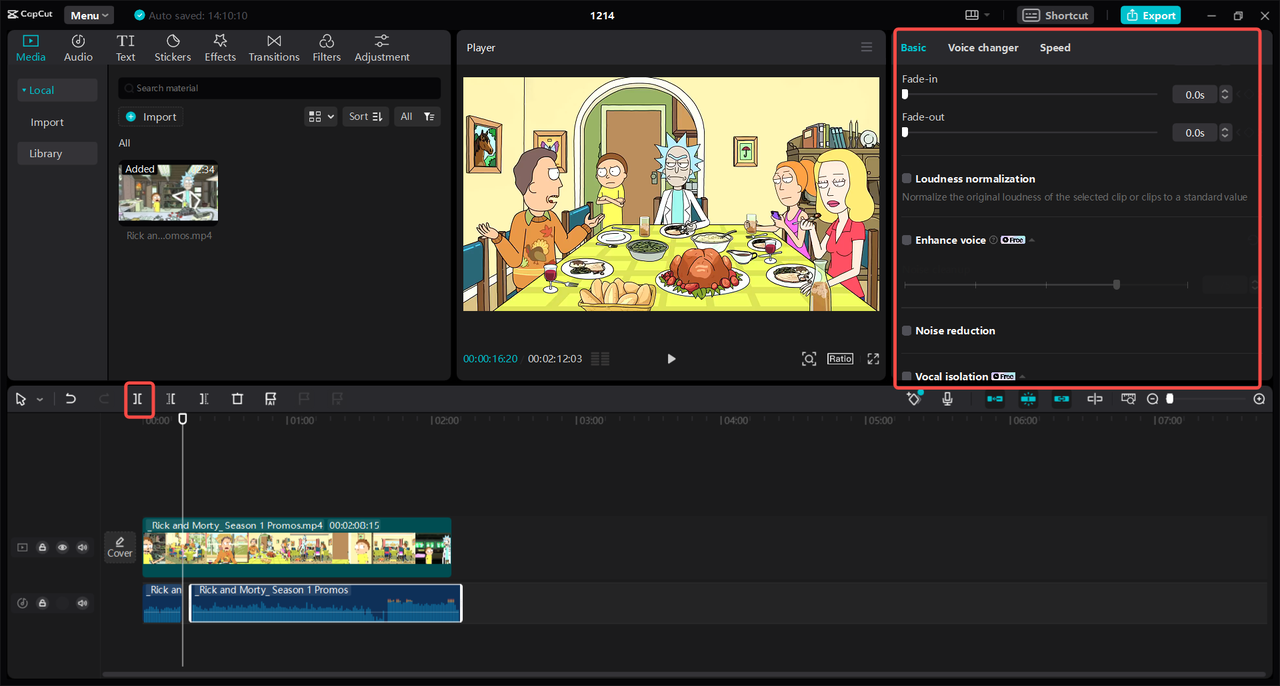The height and width of the screenshot is (686, 1280).
Task: Open the Audio tab
Action: 78,48
